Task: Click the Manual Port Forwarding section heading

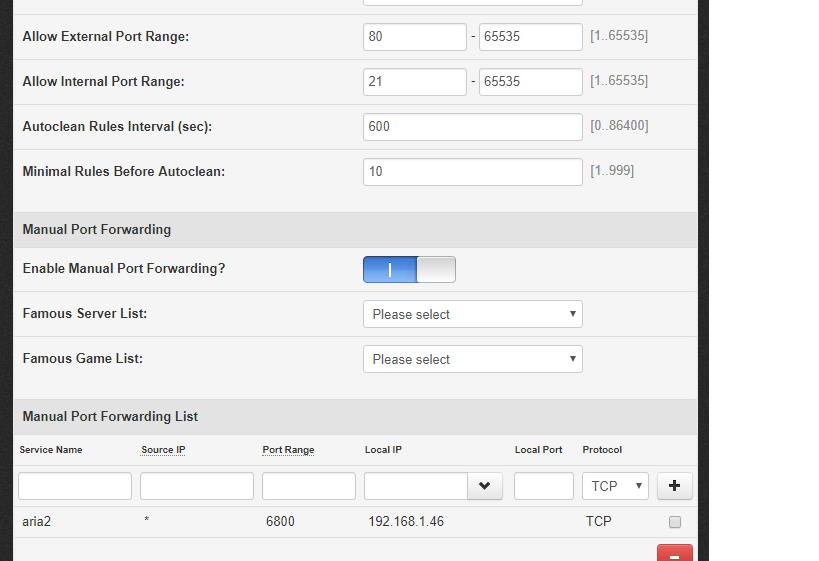Action: [x=97, y=229]
